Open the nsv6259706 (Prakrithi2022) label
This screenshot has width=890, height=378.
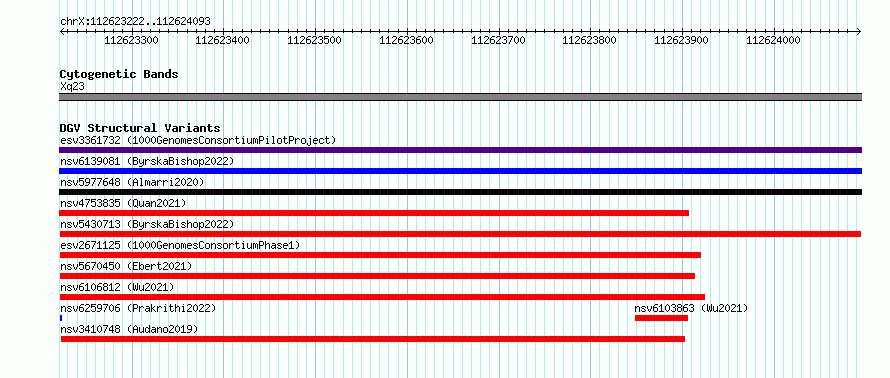[138, 308]
